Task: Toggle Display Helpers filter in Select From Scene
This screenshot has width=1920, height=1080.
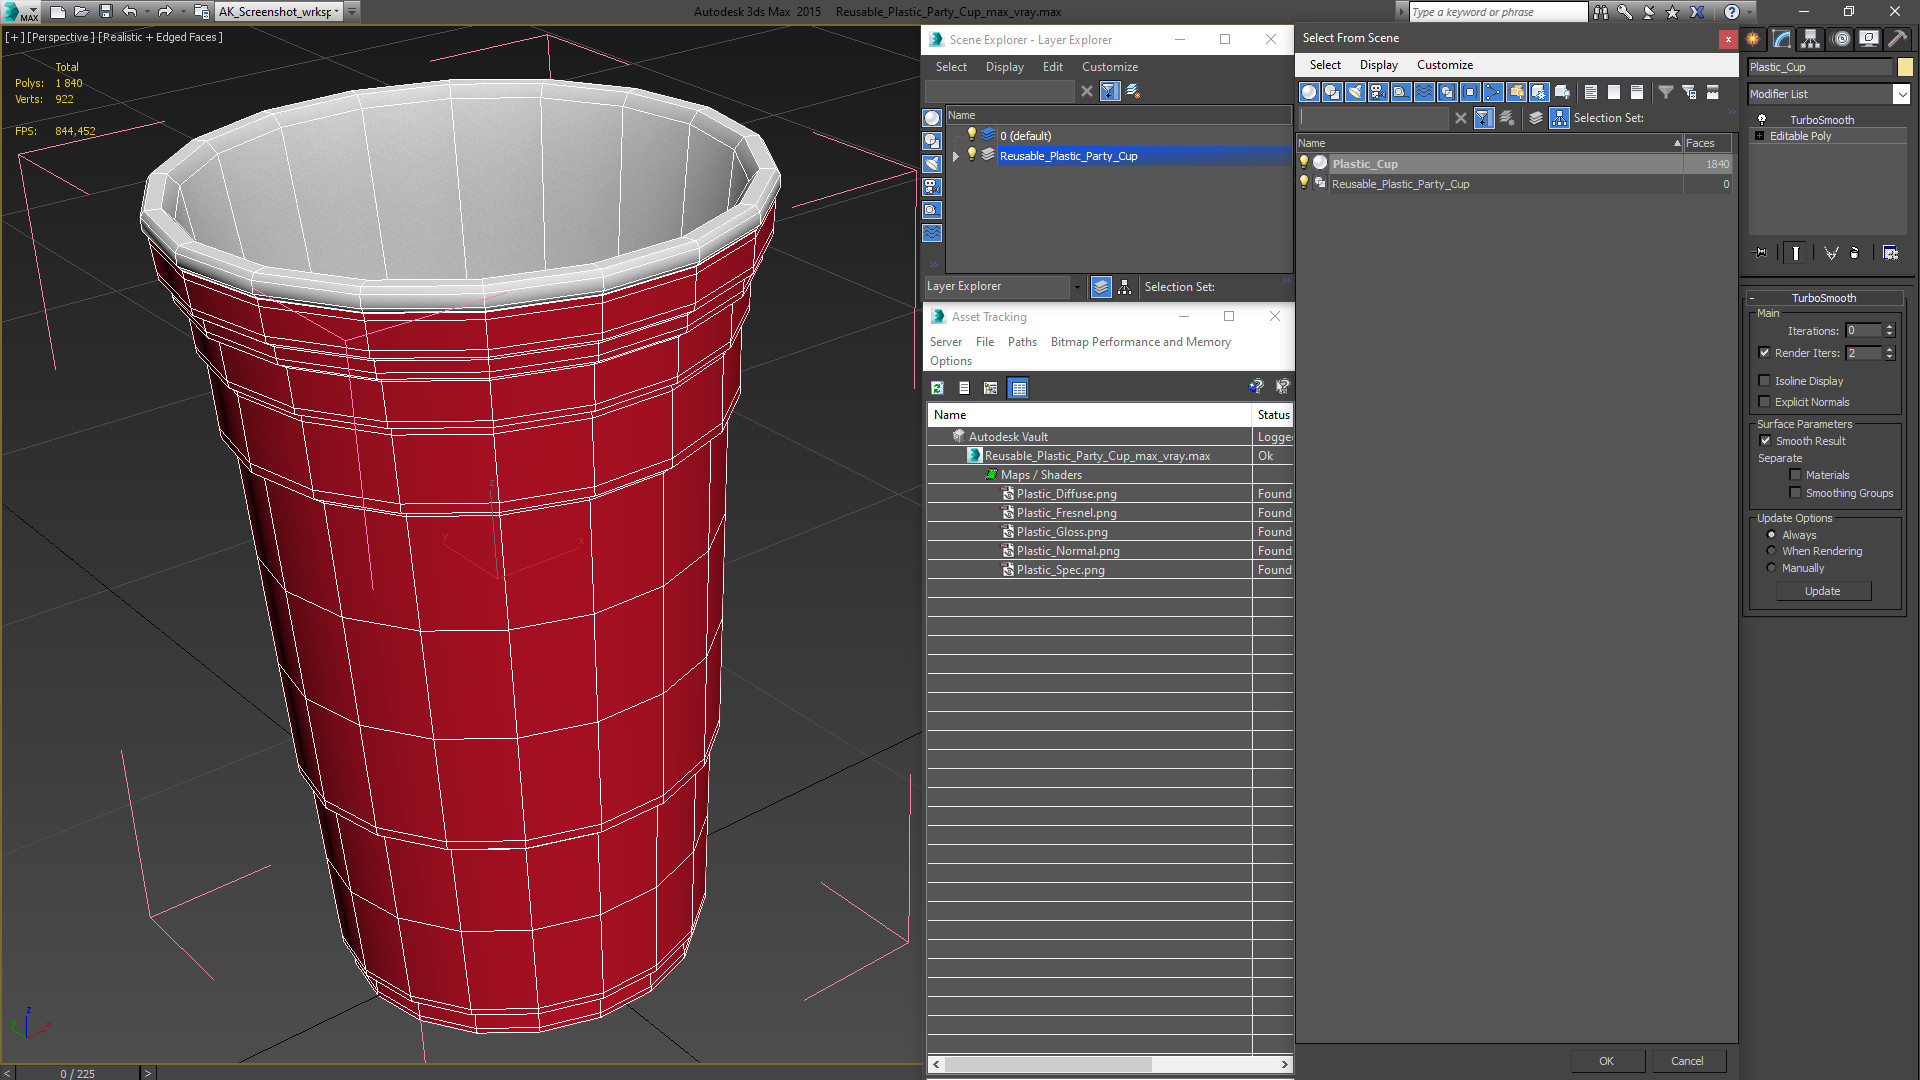Action: coord(1401,92)
